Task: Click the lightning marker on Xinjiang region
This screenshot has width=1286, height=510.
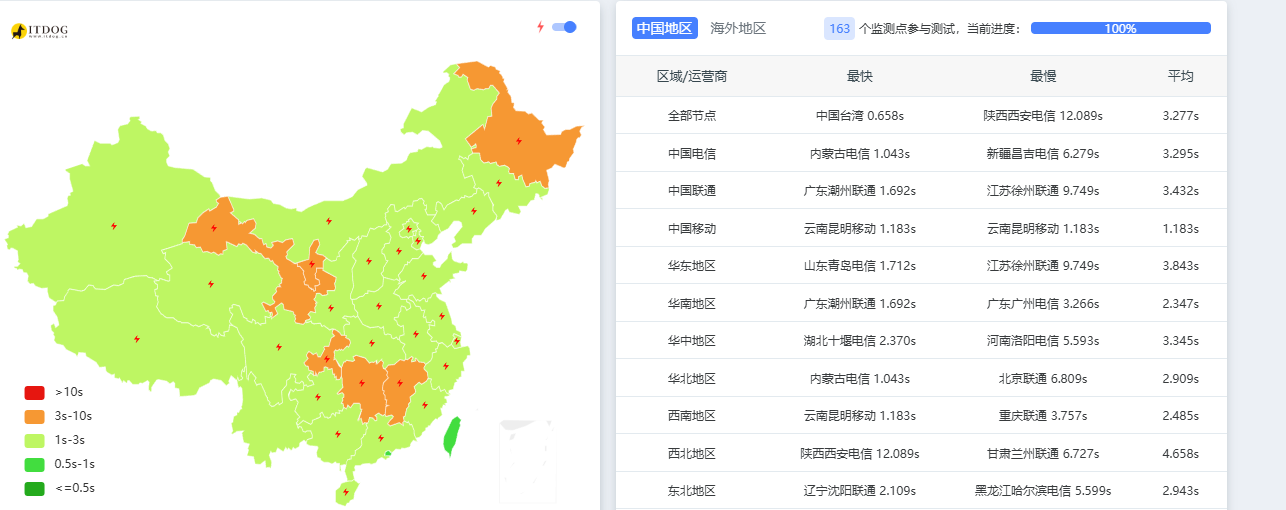Action: (114, 226)
